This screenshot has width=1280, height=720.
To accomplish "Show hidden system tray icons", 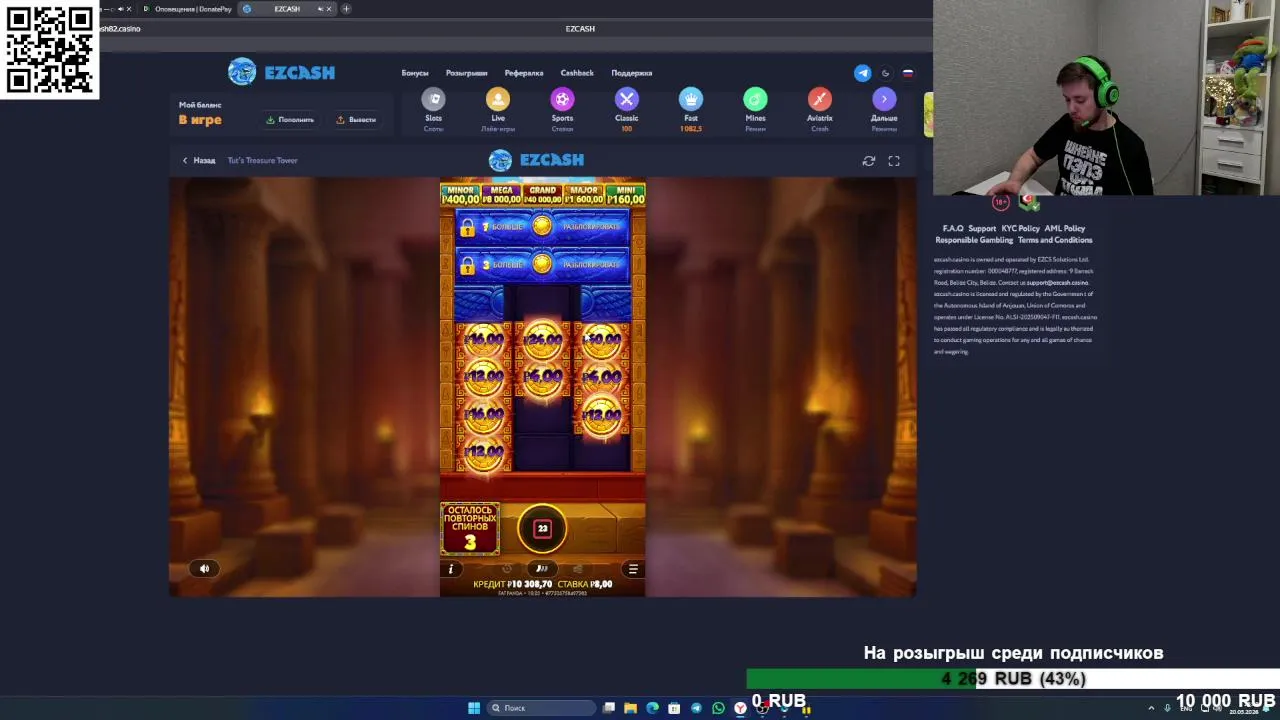I will (x=1151, y=708).
